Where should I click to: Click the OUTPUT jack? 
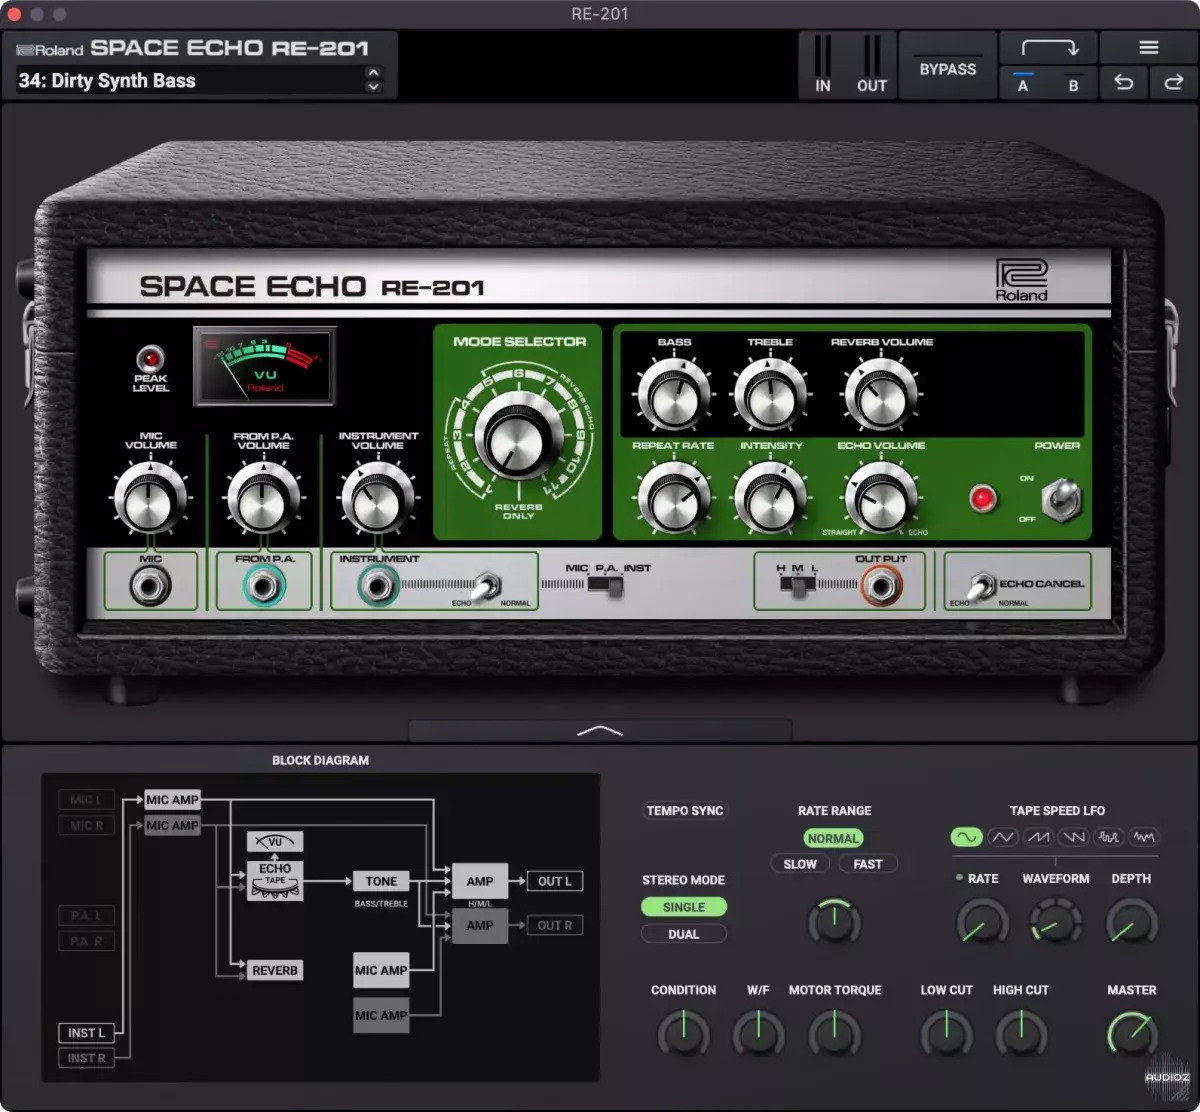pos(881,586)
